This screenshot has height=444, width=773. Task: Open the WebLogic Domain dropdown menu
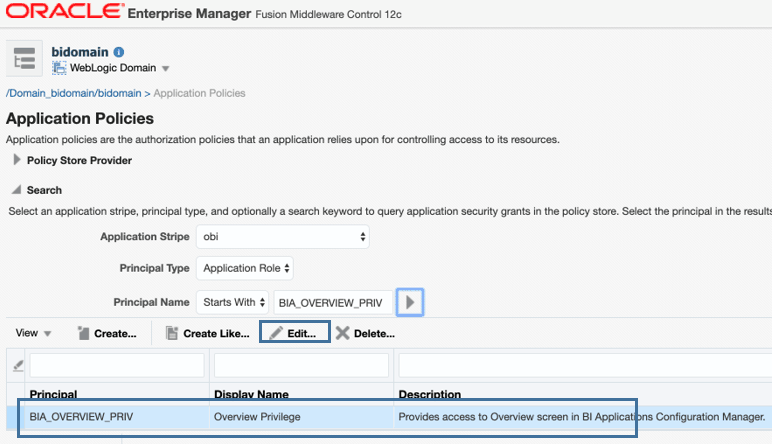point(166,68)
